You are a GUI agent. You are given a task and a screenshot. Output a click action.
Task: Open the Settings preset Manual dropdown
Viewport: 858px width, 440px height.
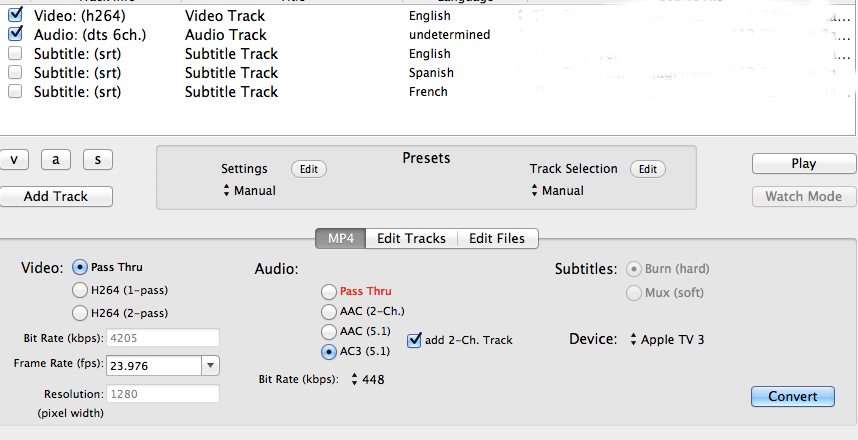249,191
